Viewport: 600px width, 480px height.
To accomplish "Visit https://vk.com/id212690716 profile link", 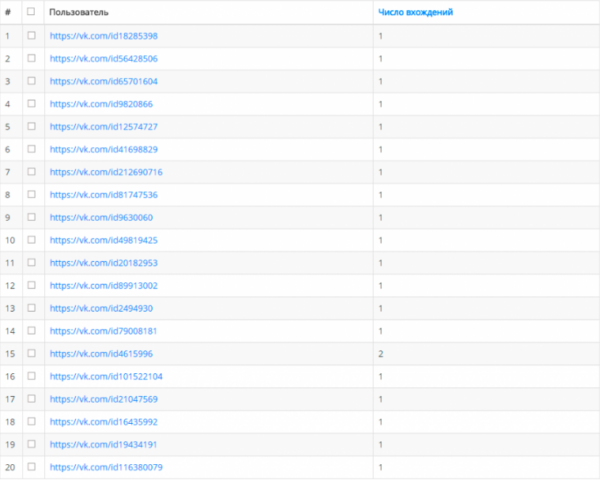I will (106, 172).
